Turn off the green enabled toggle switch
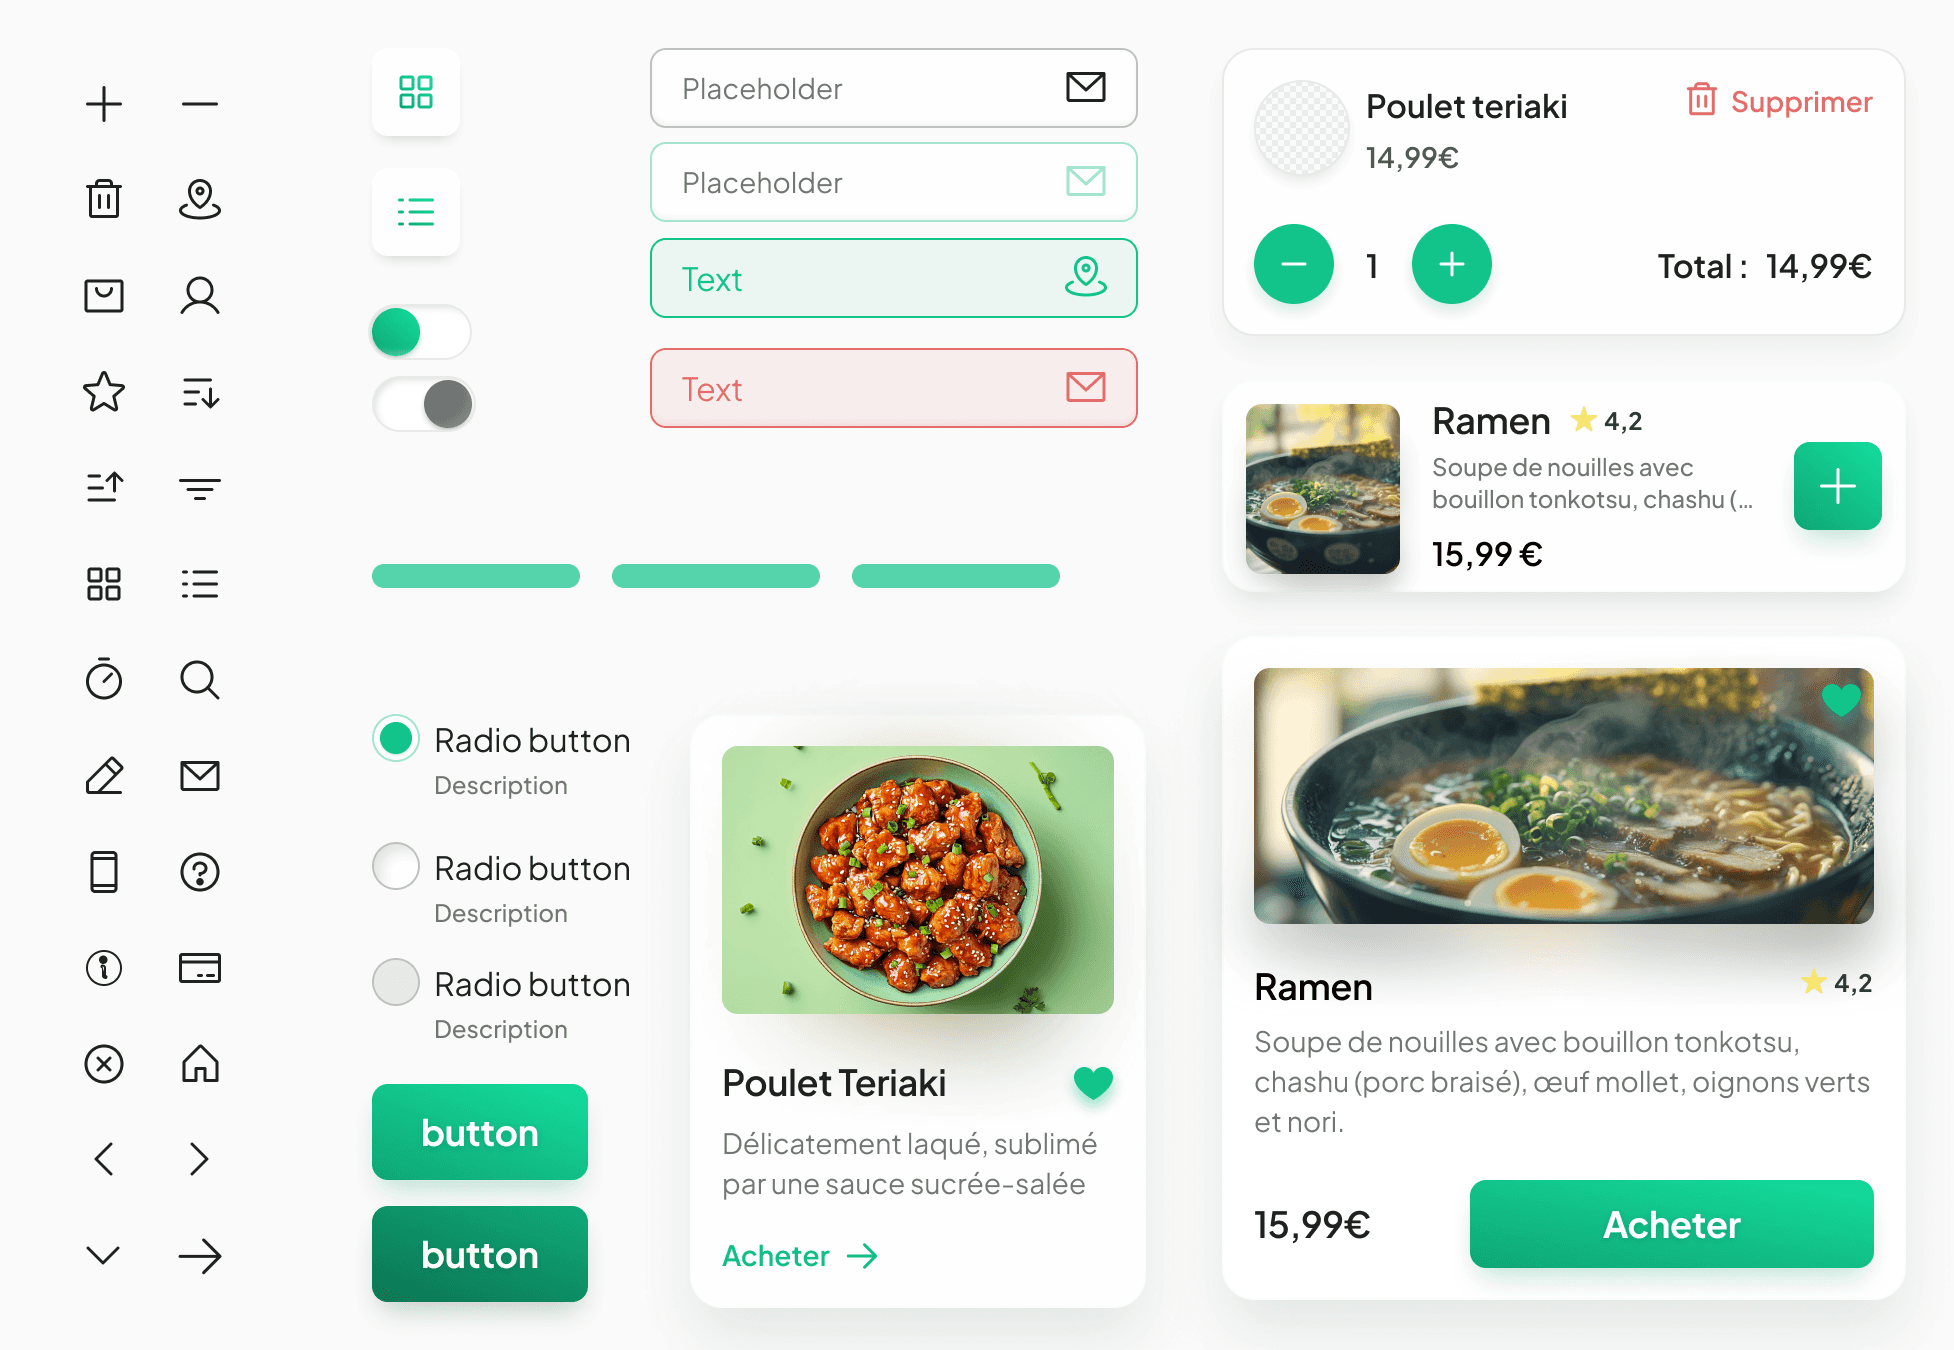Viewport: 1954px width, 1350px height. click(x=421, y=332)
